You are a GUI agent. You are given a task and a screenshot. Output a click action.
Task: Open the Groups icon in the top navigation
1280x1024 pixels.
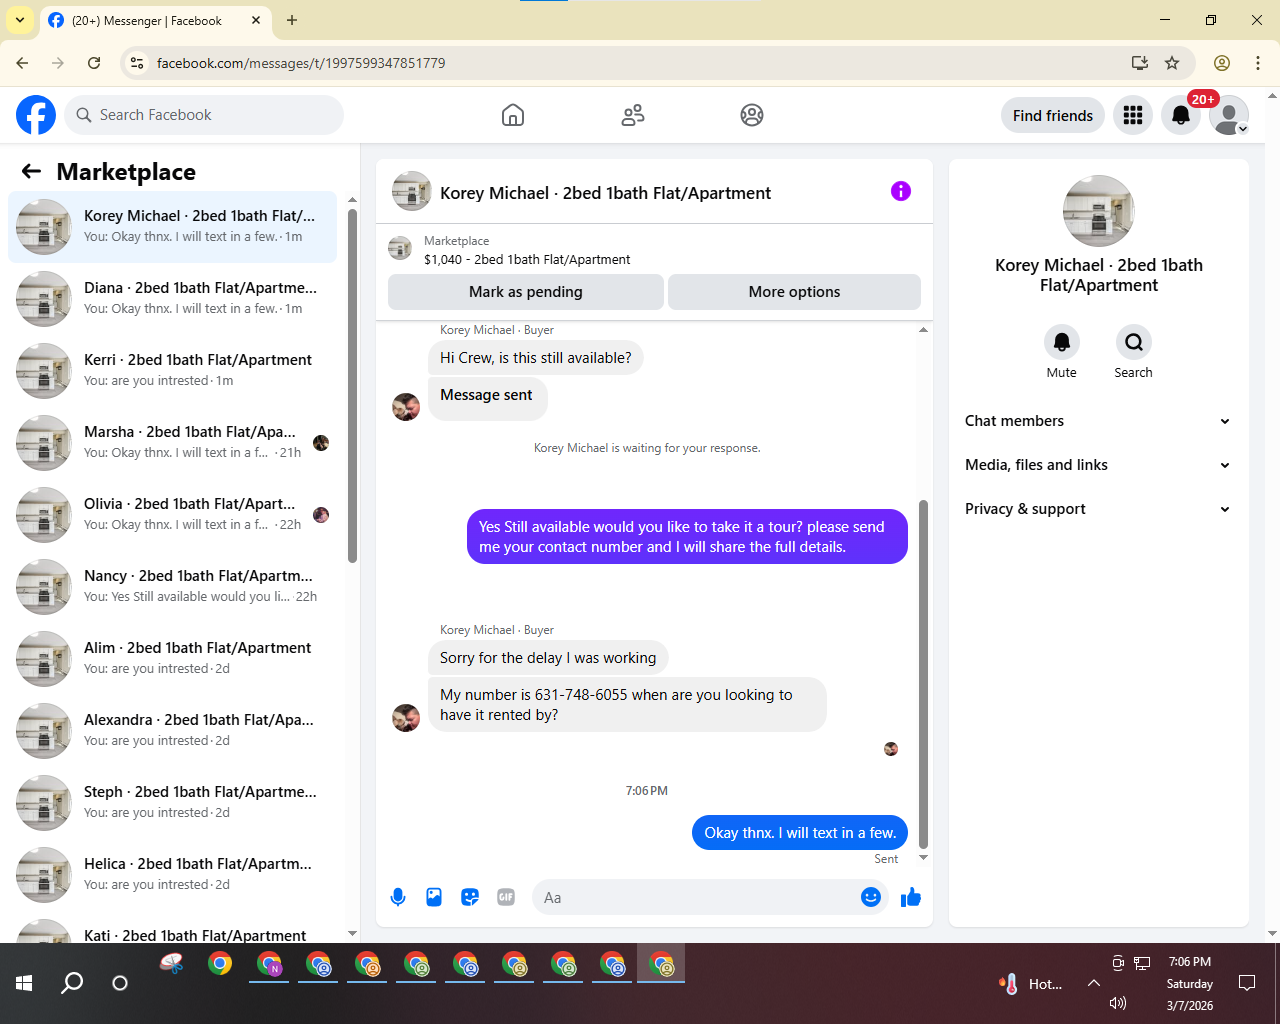[752, 115]
